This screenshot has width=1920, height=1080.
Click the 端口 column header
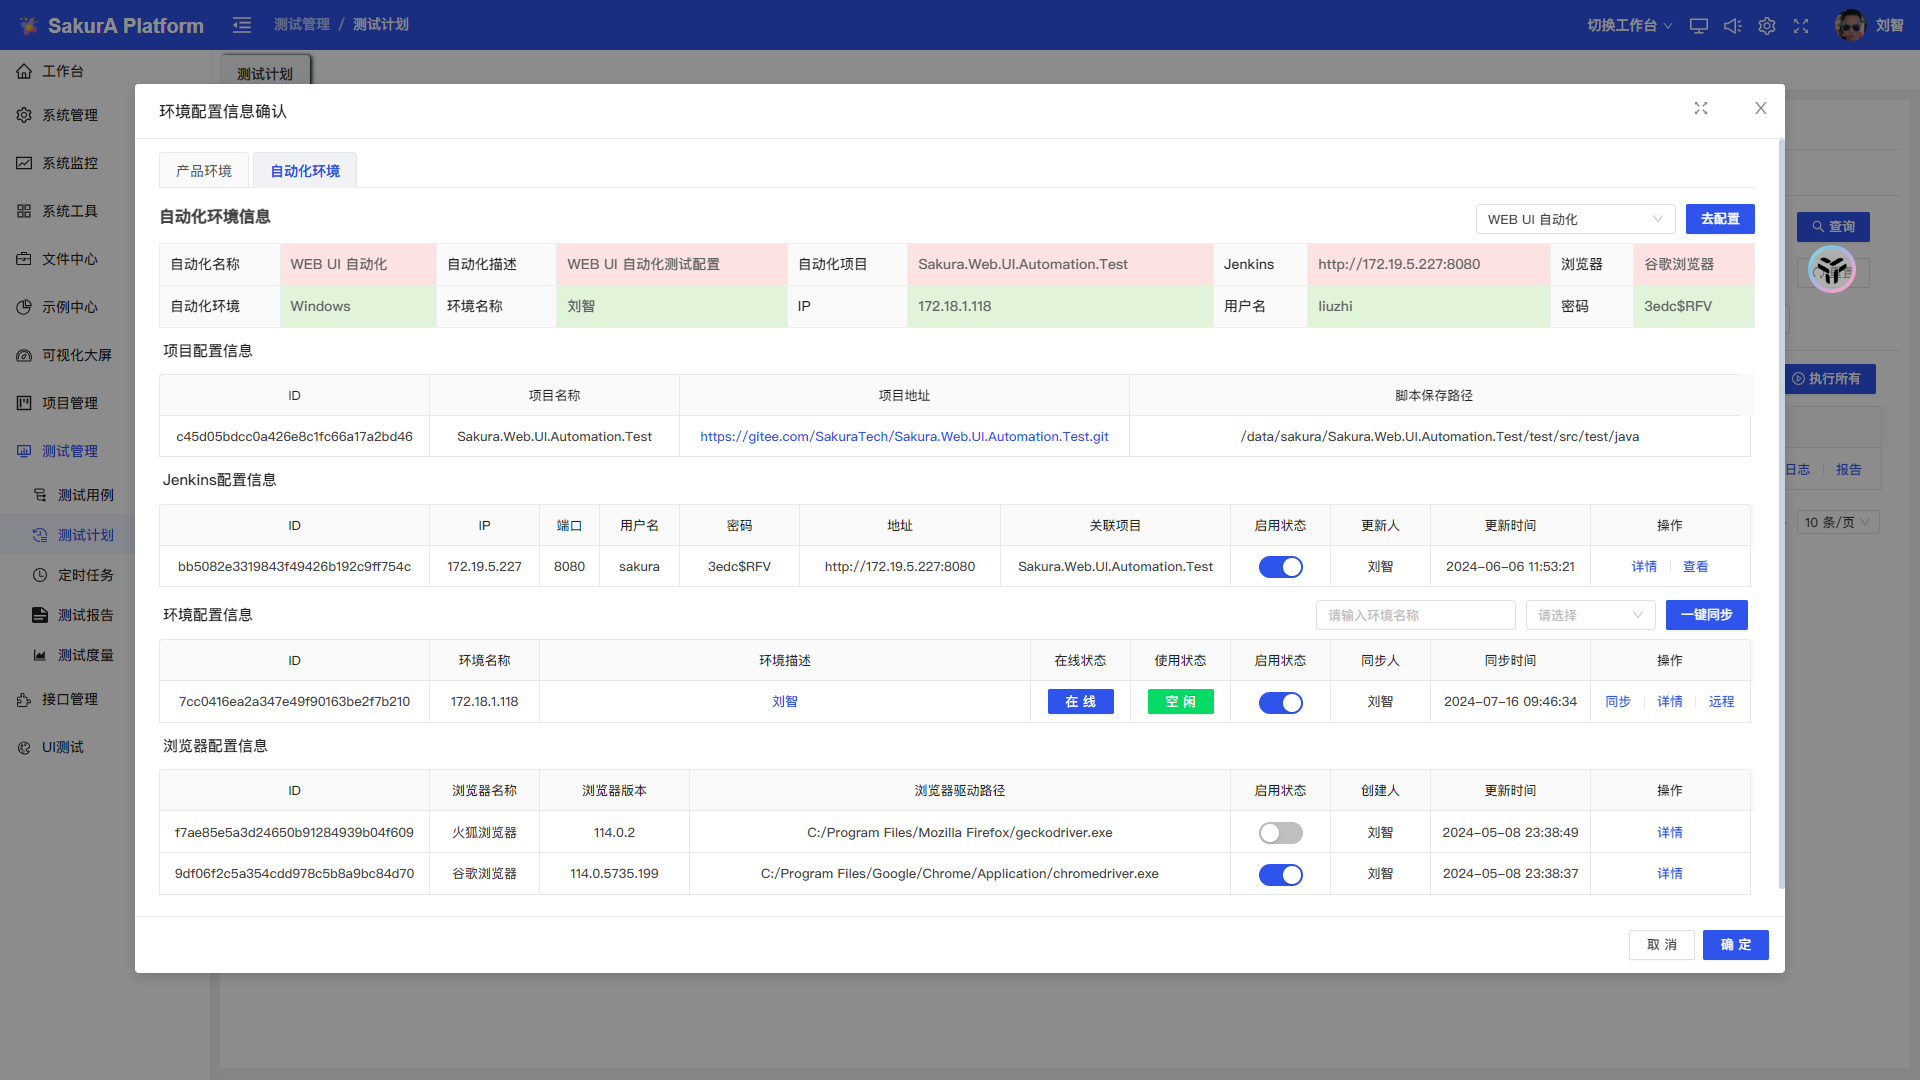coord(569,526)
